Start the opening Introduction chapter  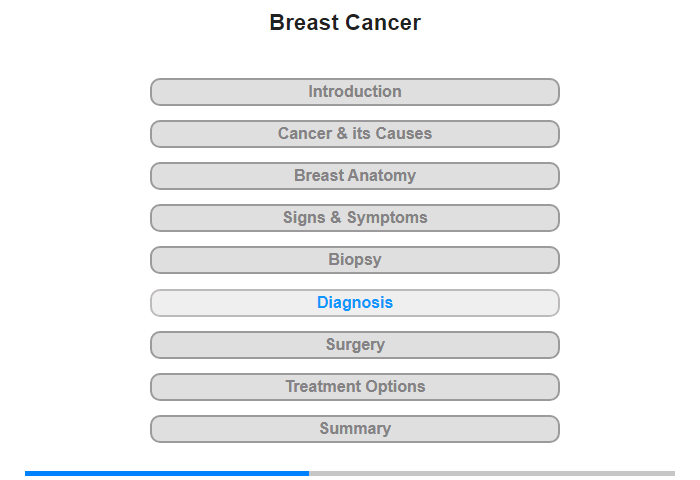pos(355,92)
